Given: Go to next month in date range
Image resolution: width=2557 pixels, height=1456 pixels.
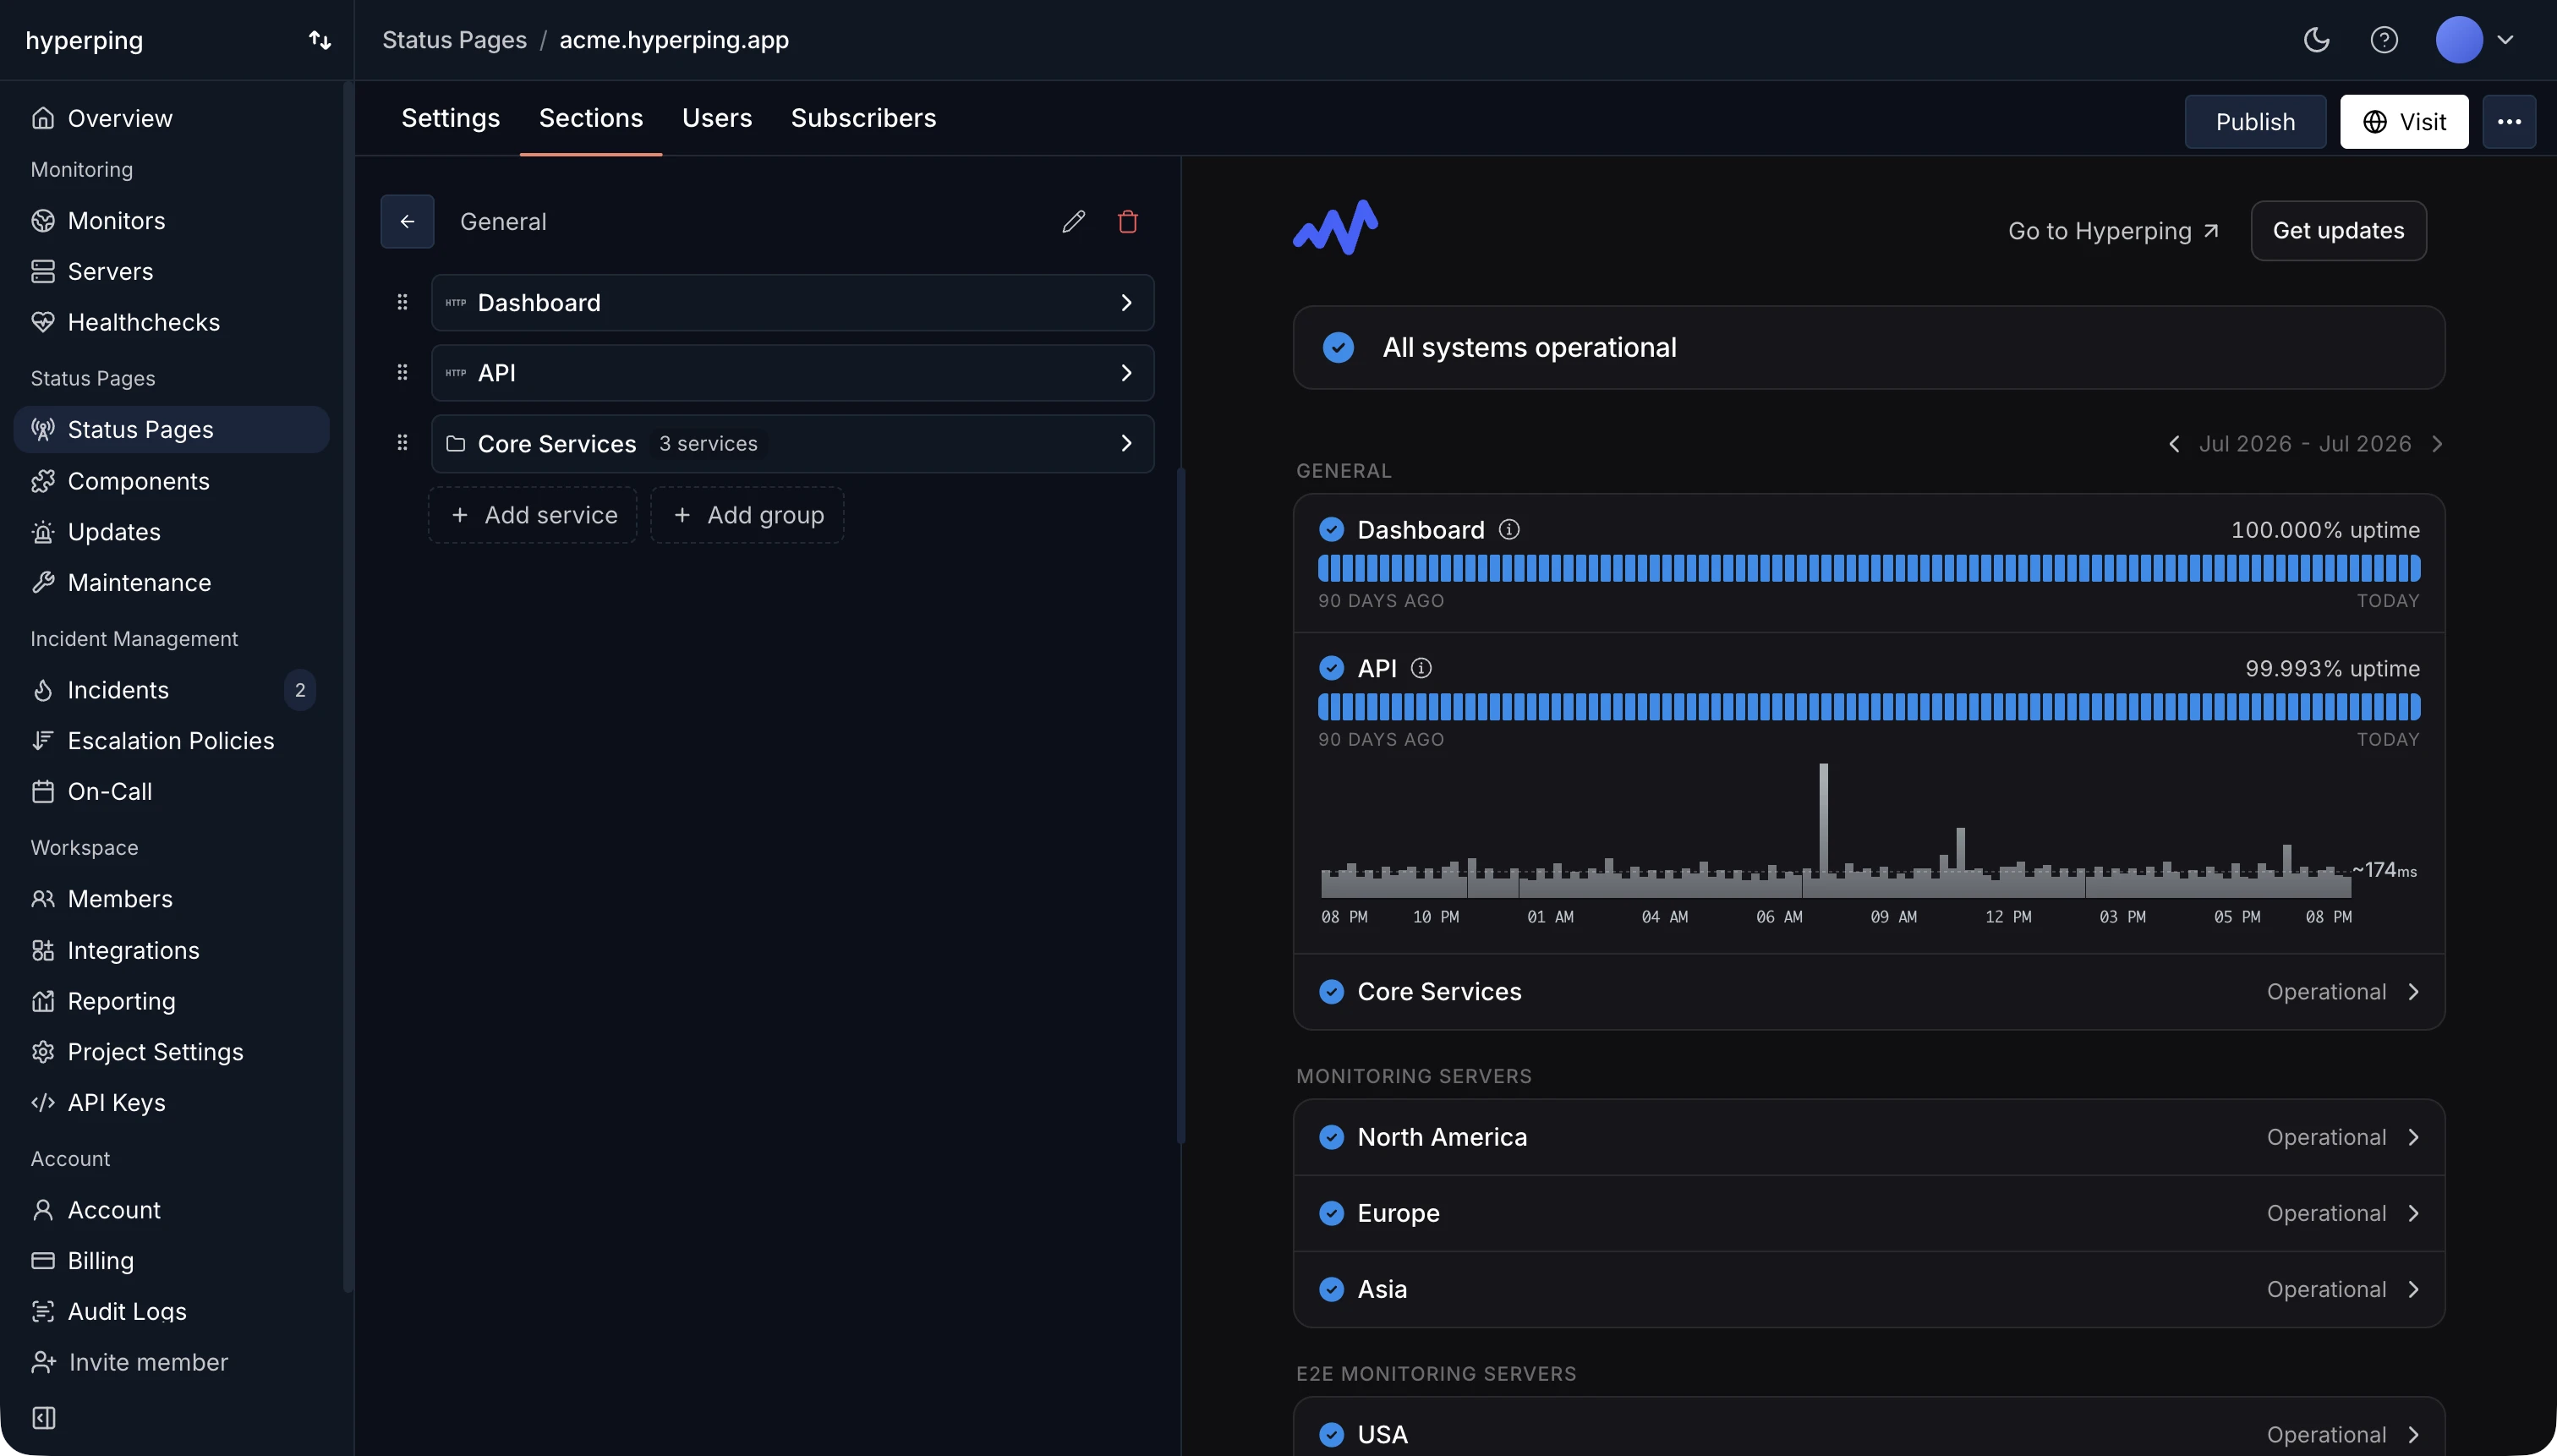Looking at the screenshot, I should (2437, 443).
